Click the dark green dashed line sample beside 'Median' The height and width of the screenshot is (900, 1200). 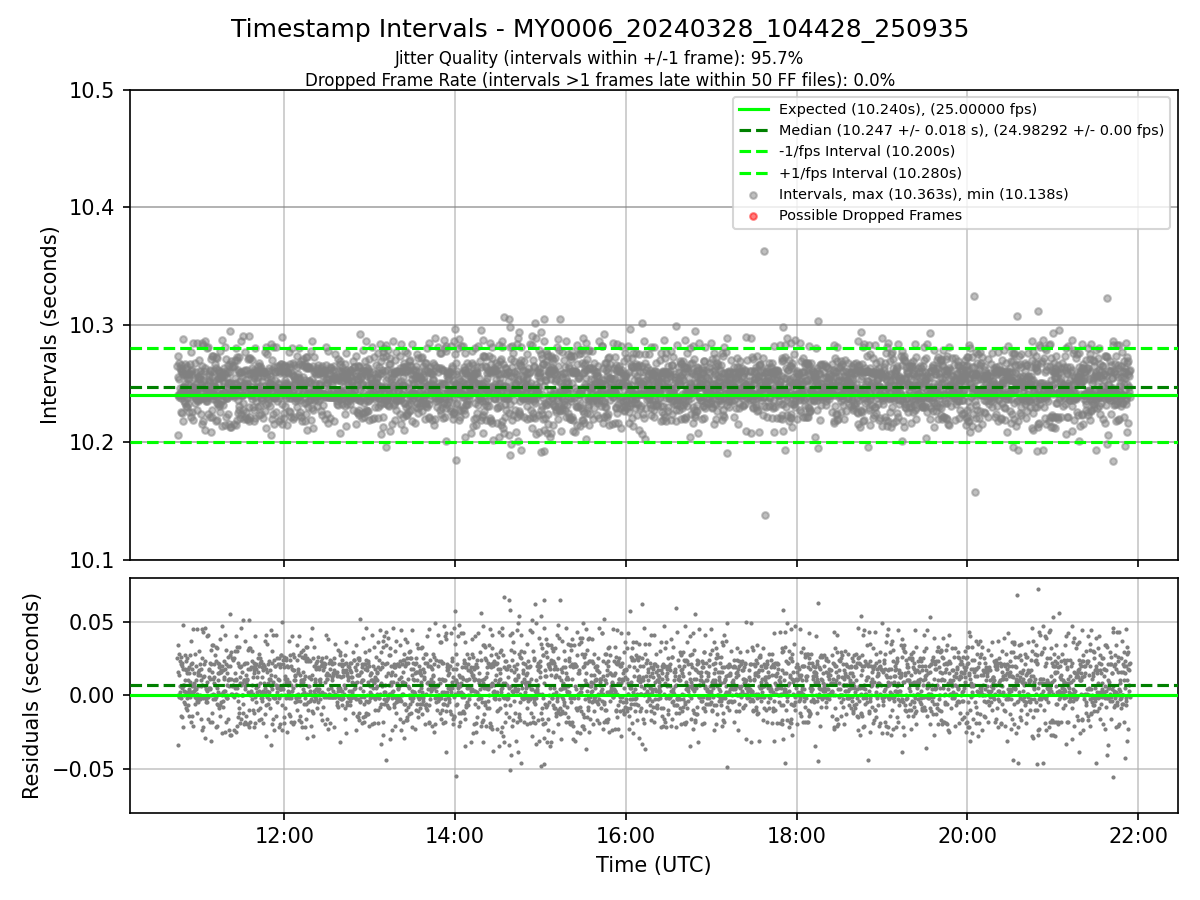[x=754, y=130]
